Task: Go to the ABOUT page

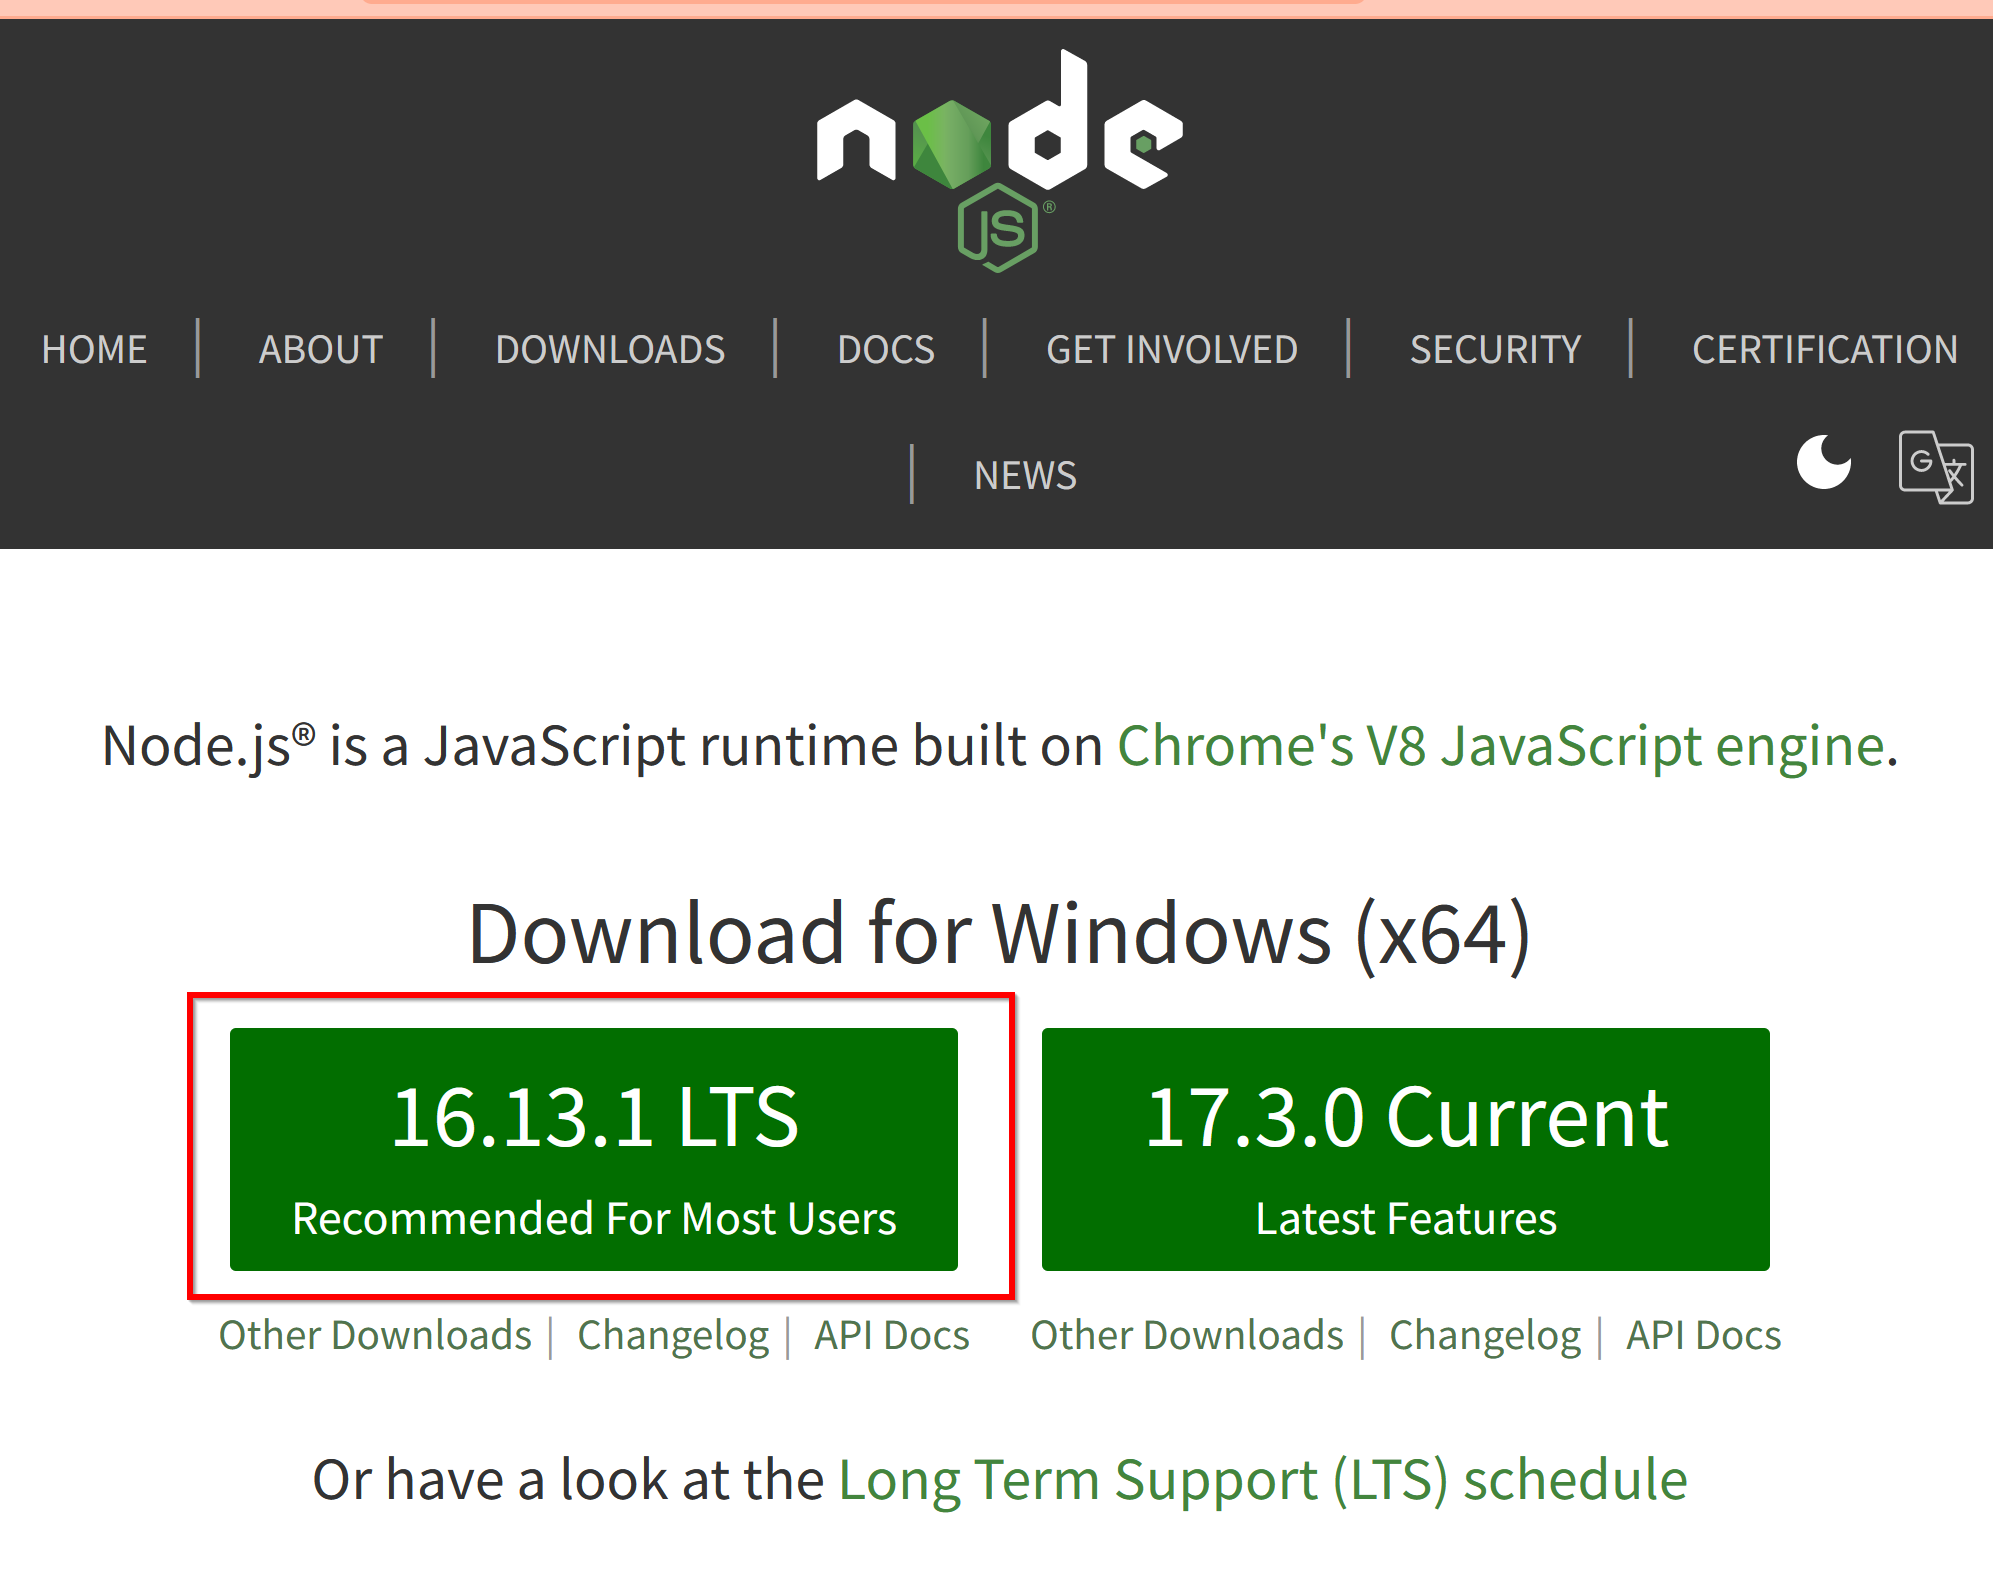Action: 321,349
